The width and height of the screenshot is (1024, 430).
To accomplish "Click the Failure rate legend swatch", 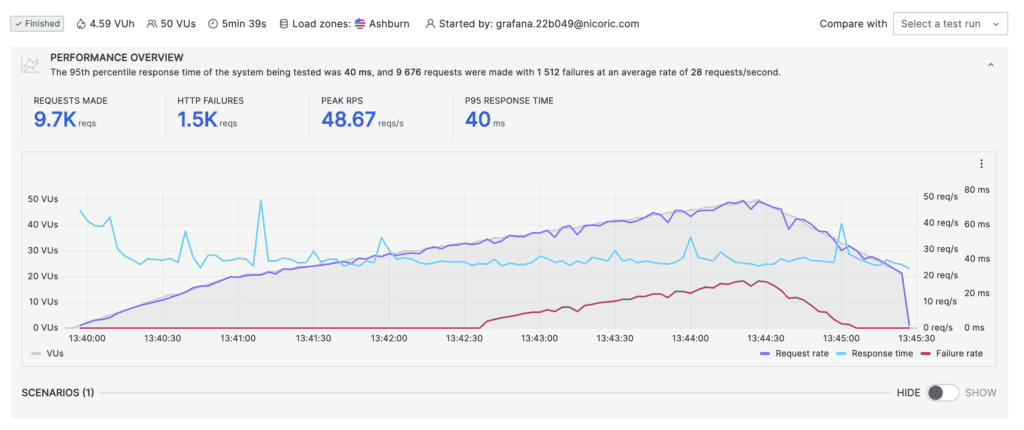I will coord(926,354).
